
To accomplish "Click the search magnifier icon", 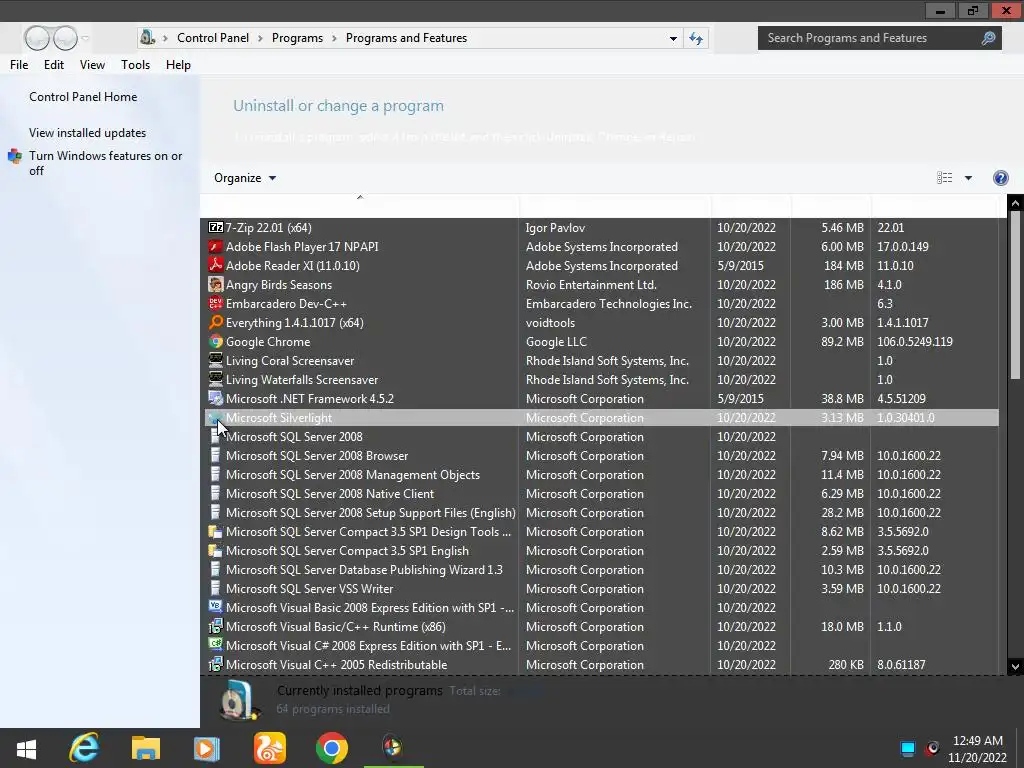I will click(988, 38).
